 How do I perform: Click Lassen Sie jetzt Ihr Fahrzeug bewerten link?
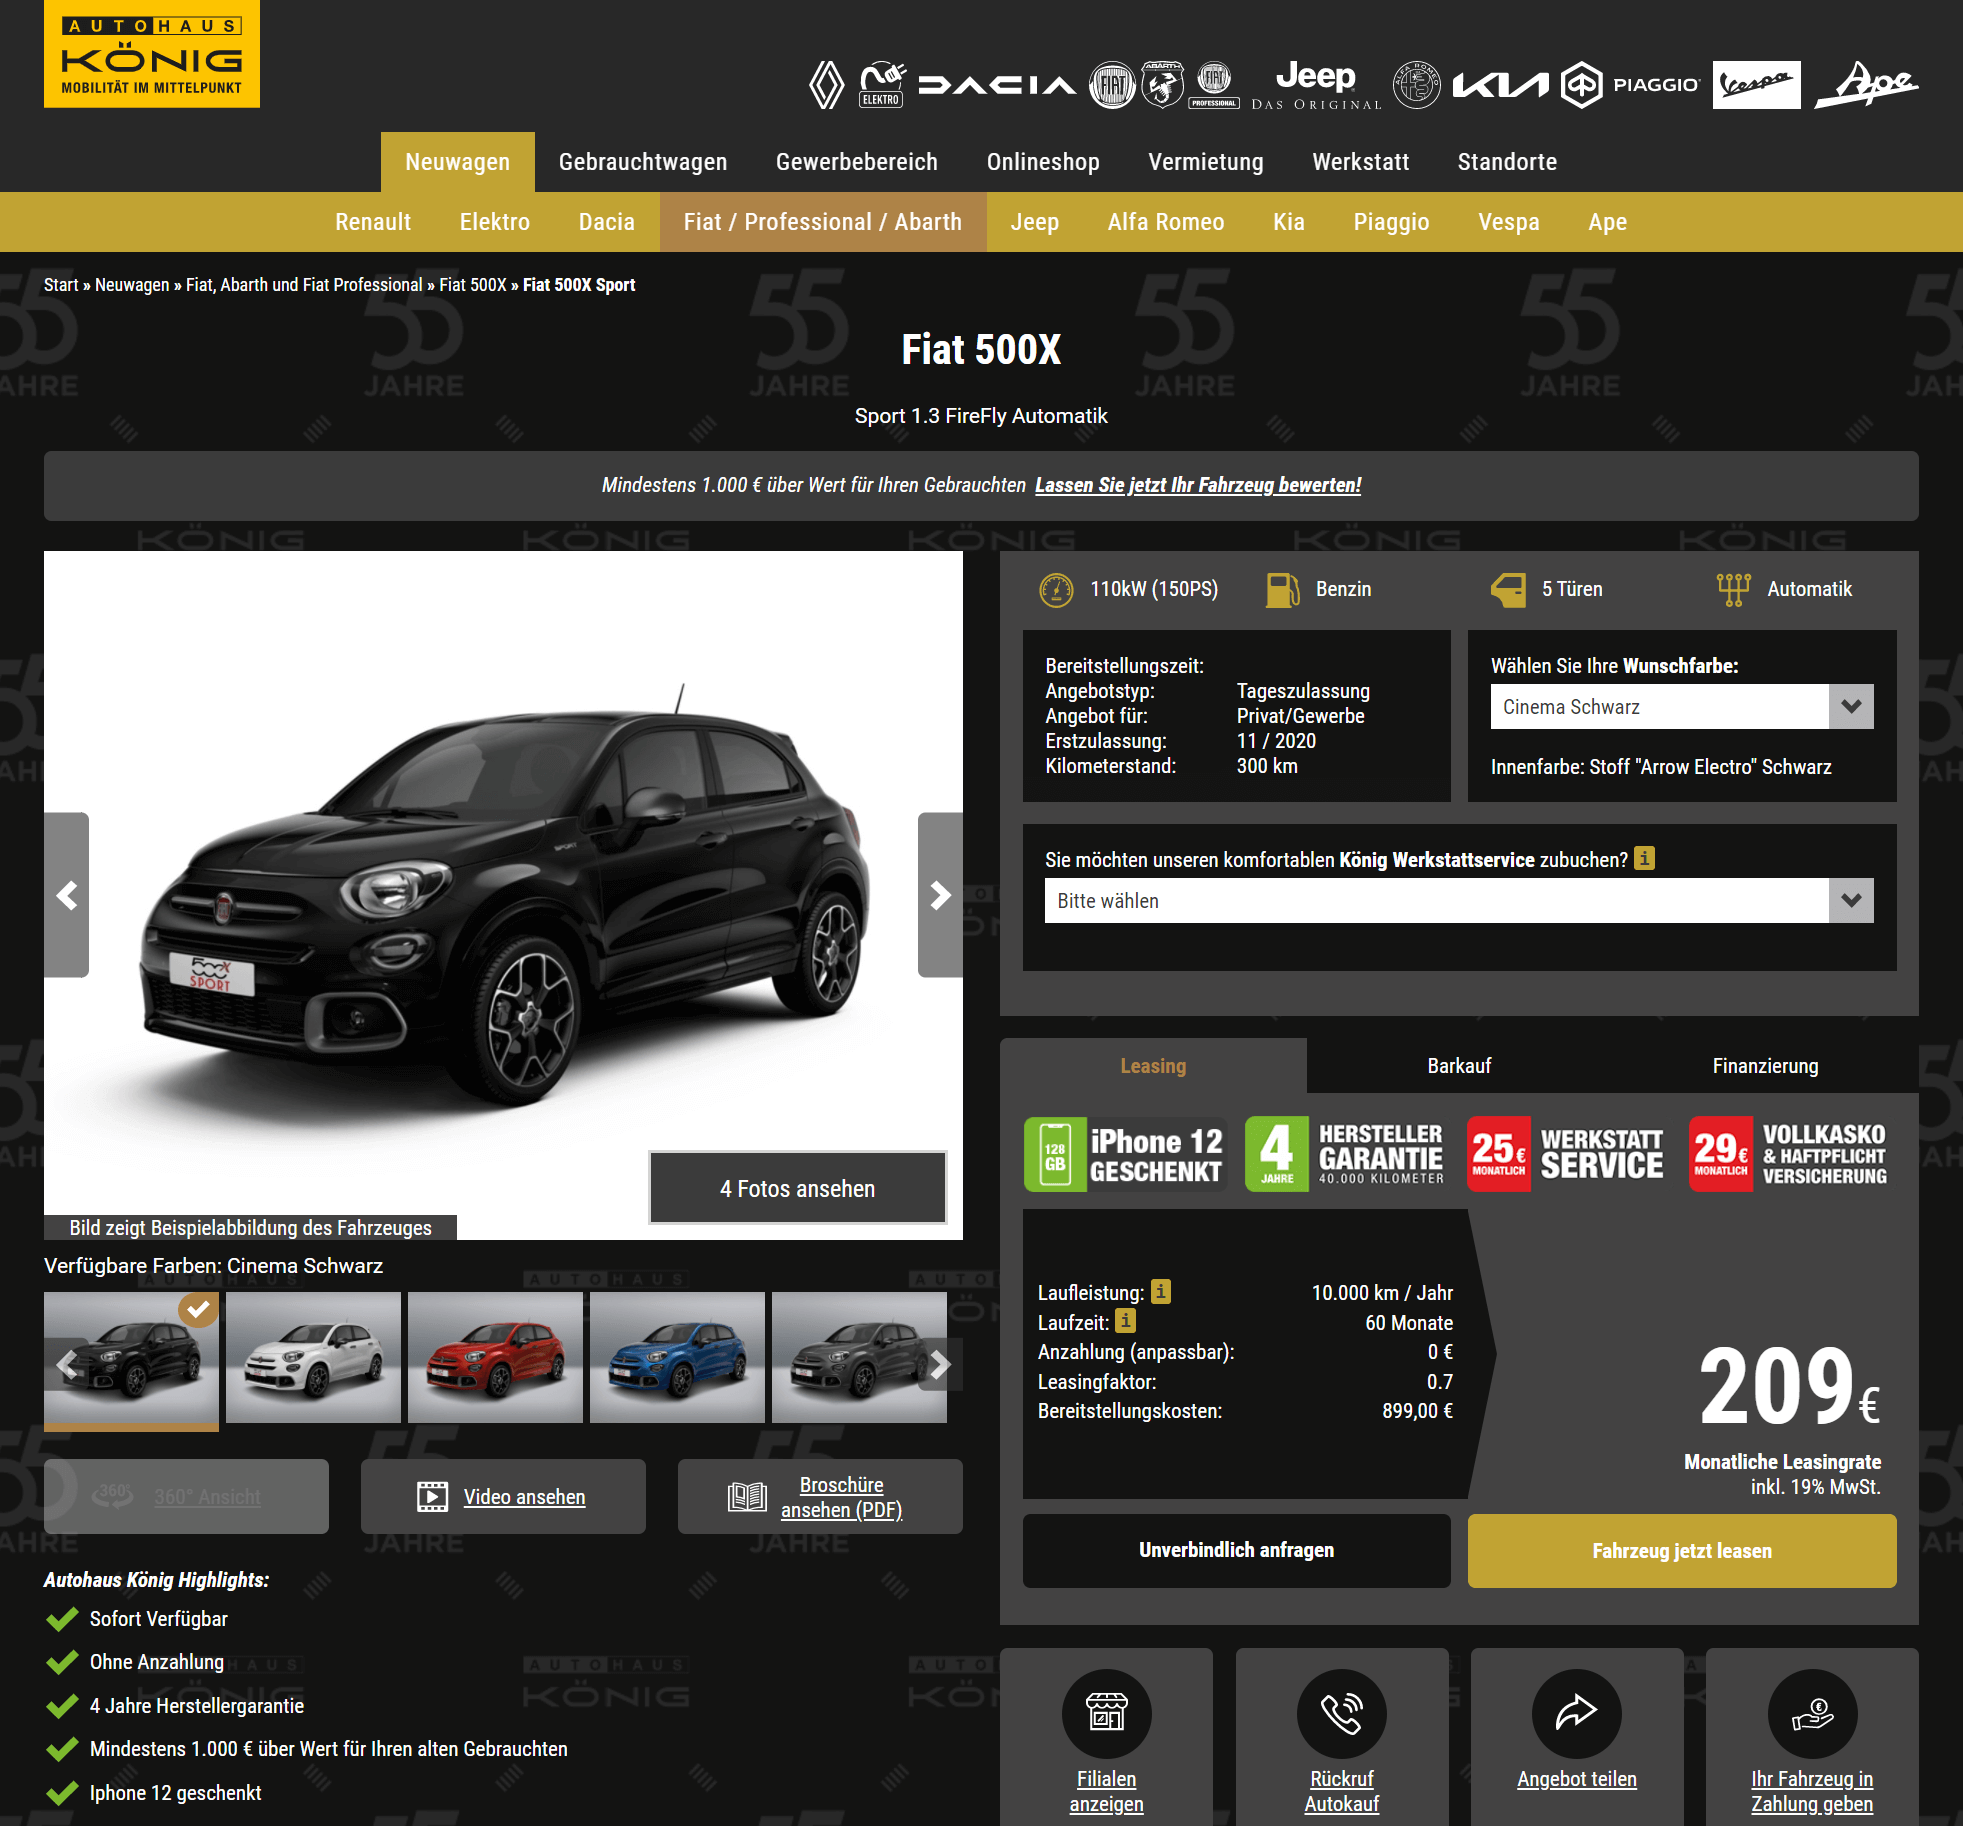(1198, 485)
